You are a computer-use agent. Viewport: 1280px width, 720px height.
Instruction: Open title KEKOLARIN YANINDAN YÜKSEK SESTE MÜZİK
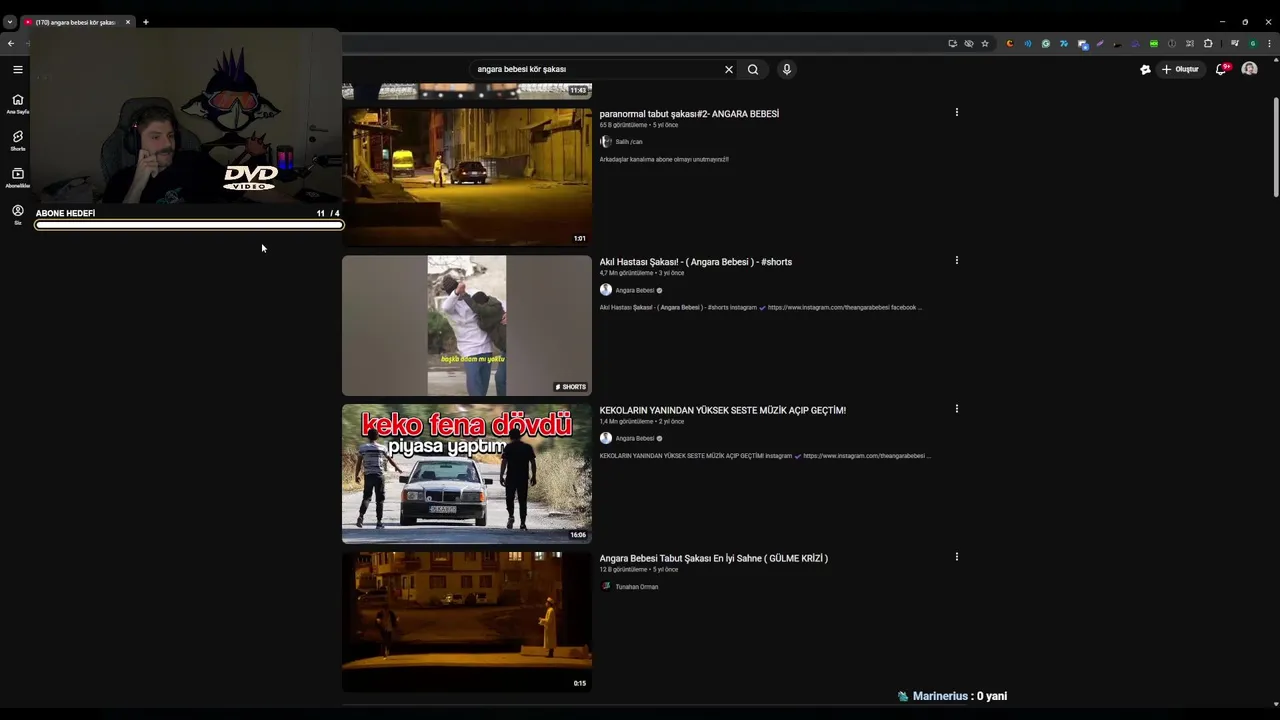[723, 410]
